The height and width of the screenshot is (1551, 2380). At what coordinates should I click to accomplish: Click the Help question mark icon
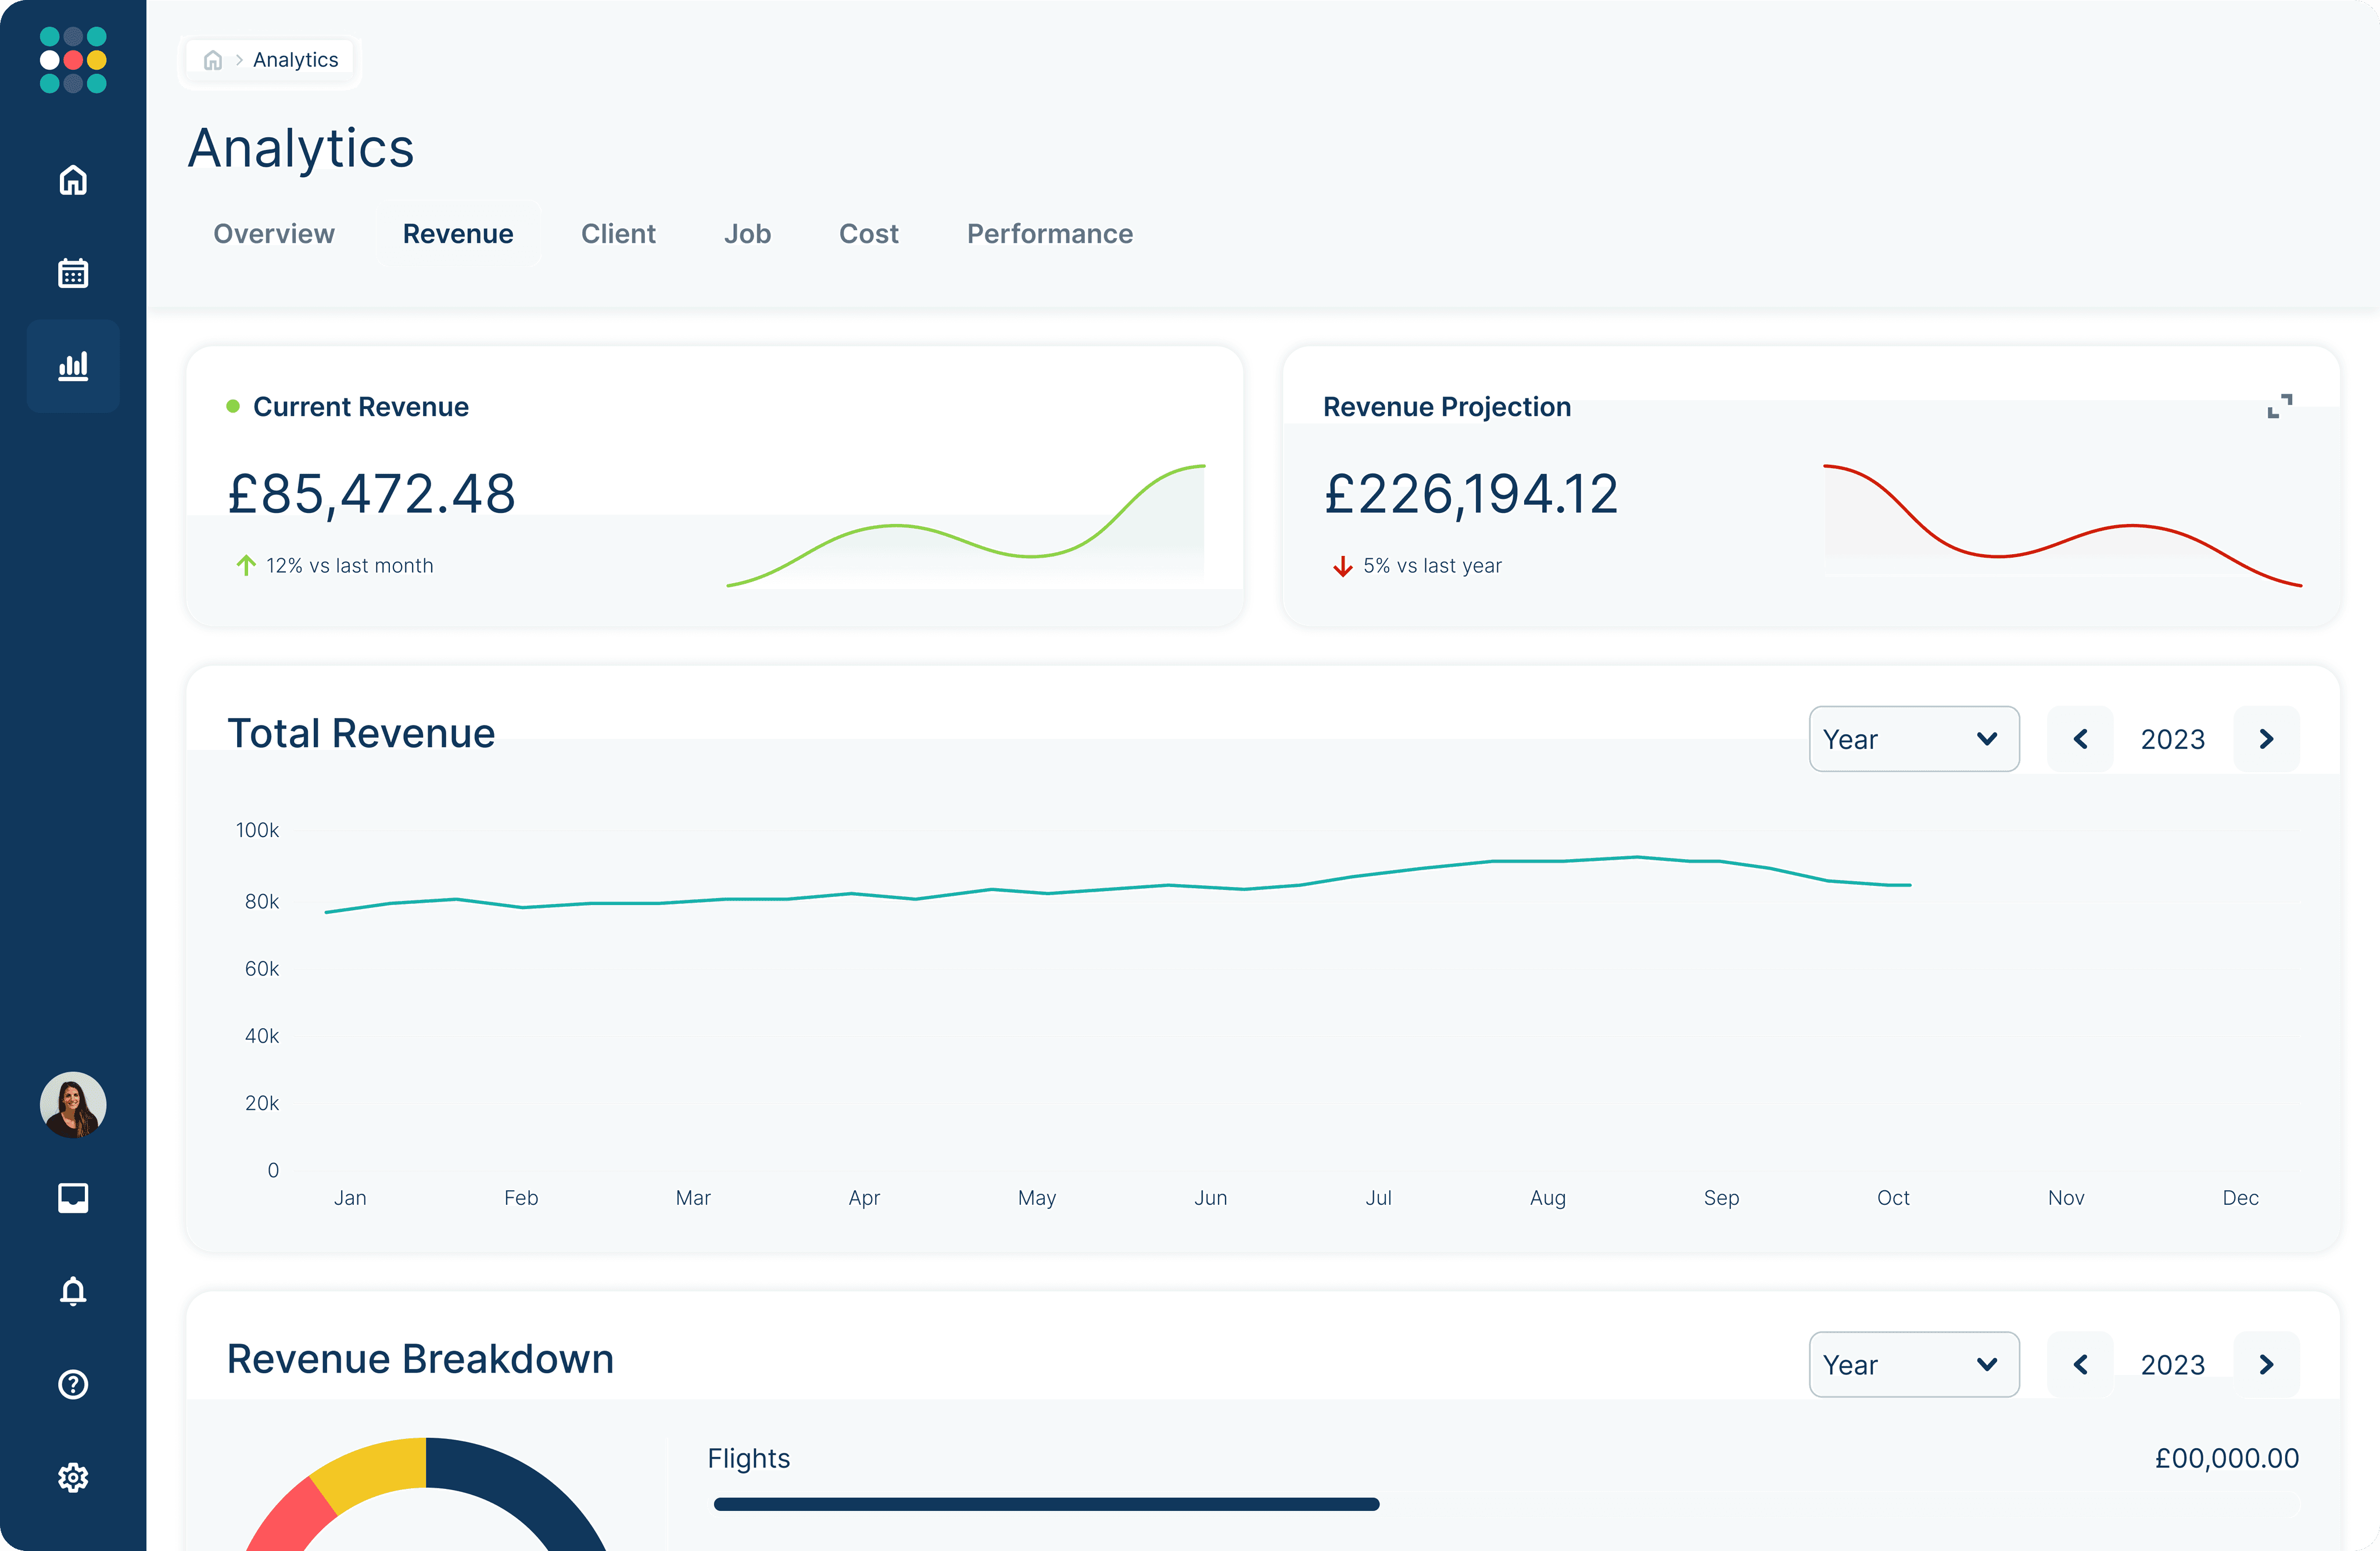[73, 1384]
